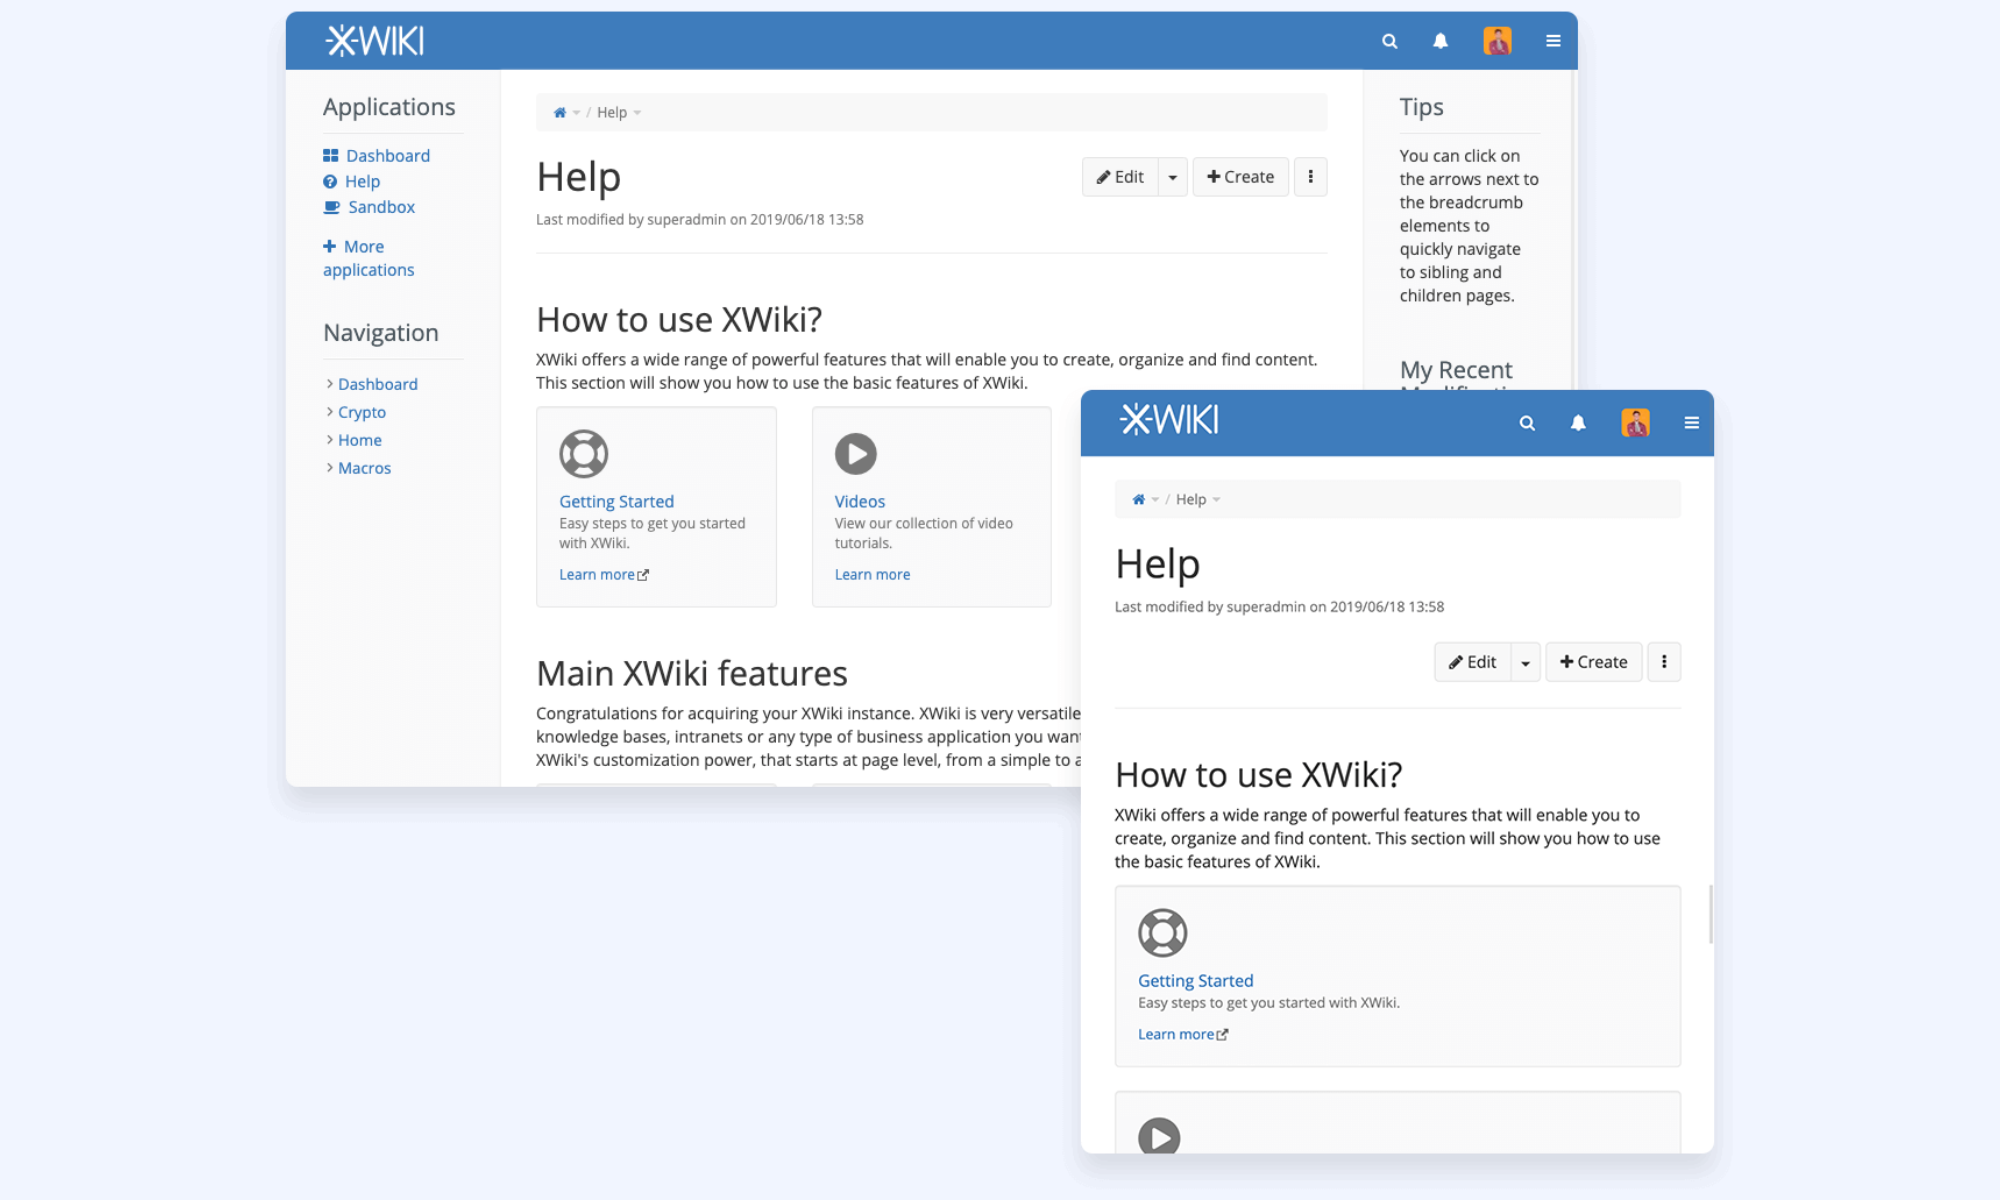Open Sandbox link under Applications
The height and width of the screenshot is (1200, 2000).
(x=381, y=207)
